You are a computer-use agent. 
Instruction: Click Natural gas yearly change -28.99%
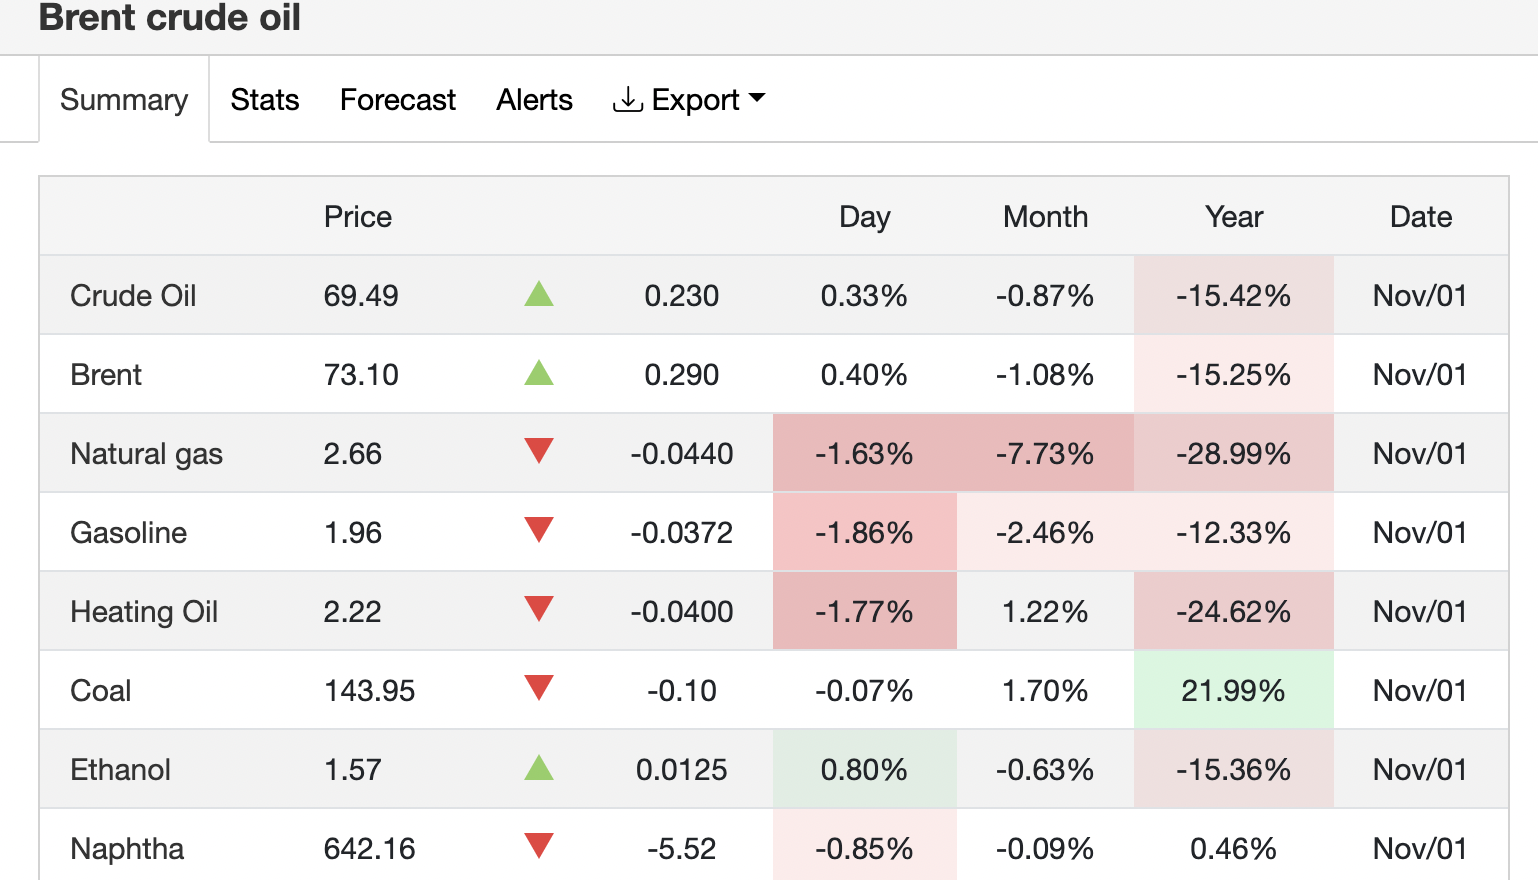tap(1234, 454)
